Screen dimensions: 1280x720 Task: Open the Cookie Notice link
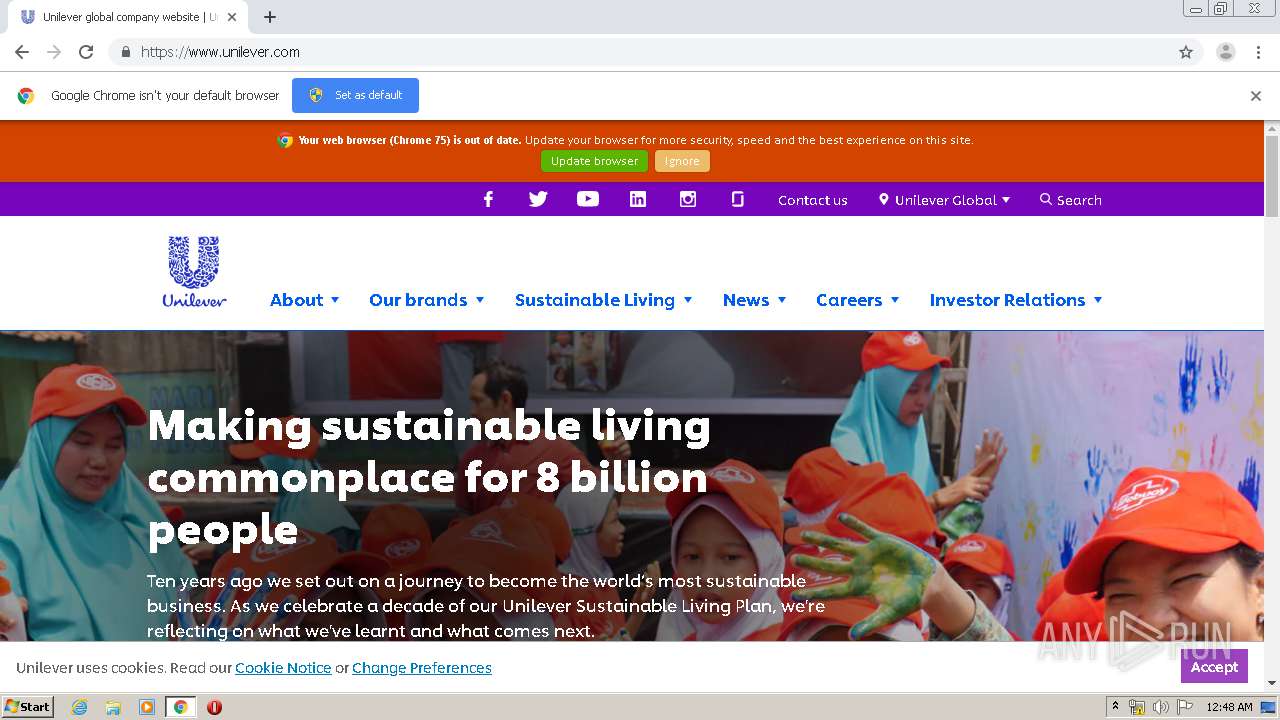point(283,668)
